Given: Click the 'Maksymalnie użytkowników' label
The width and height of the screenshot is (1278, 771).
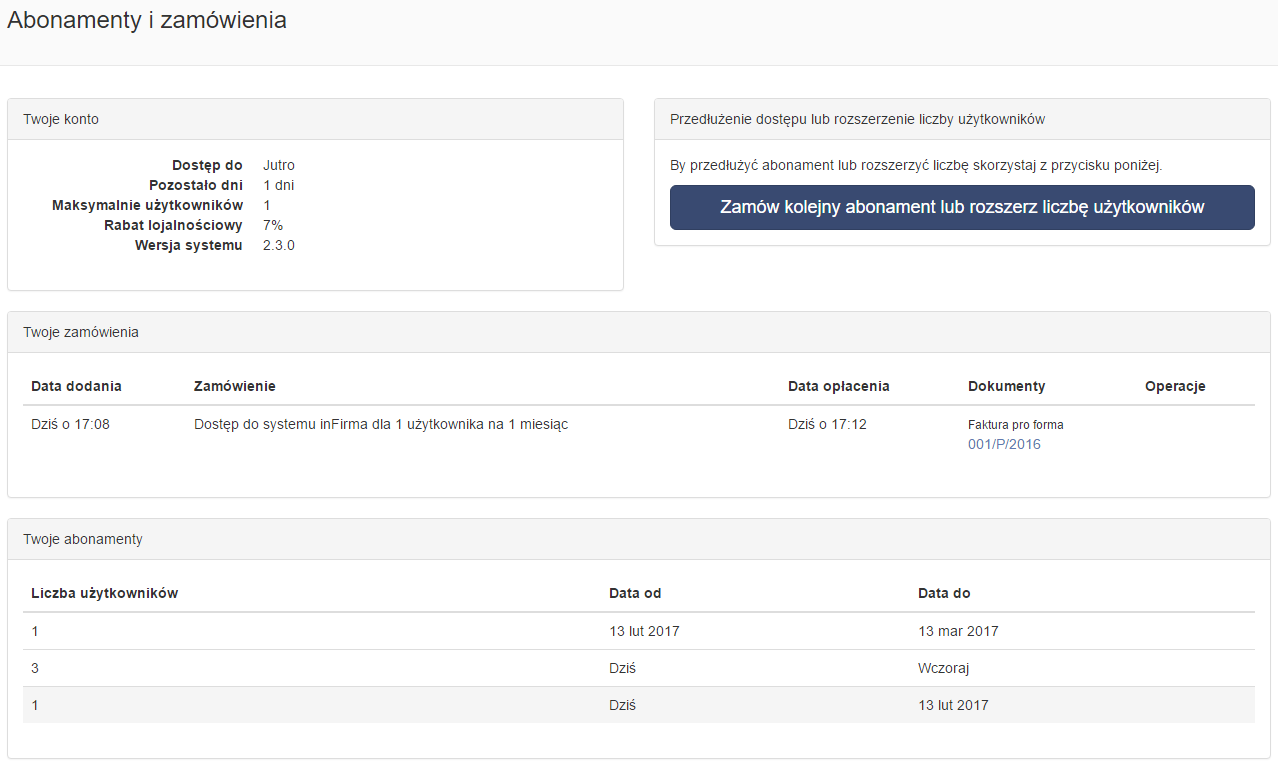Looking at the screenshot, I should click(x=147, y=205).
